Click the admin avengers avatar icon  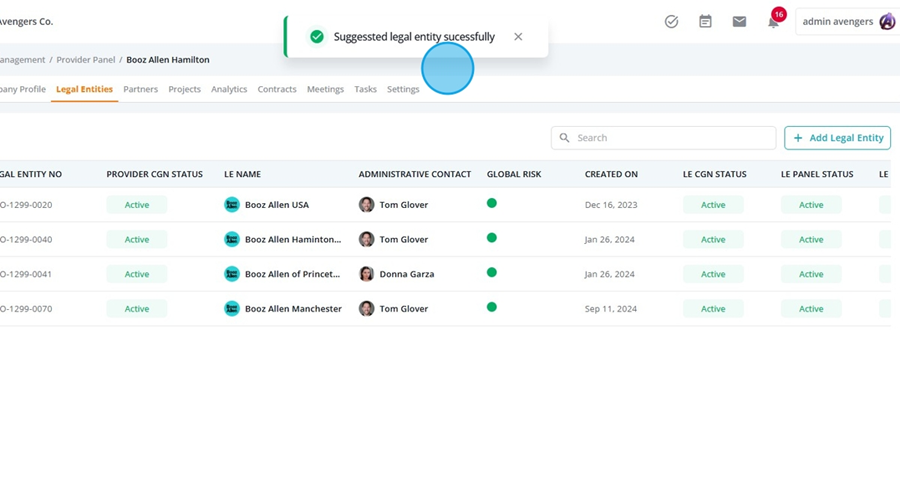887,22
